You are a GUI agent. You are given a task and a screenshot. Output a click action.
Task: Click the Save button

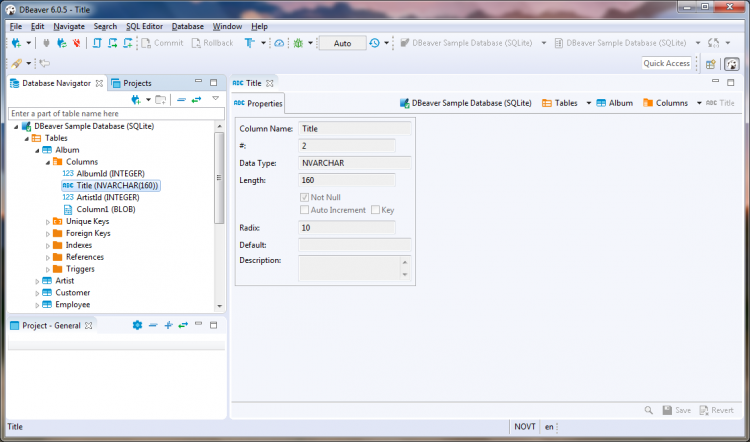pos(677,410)
